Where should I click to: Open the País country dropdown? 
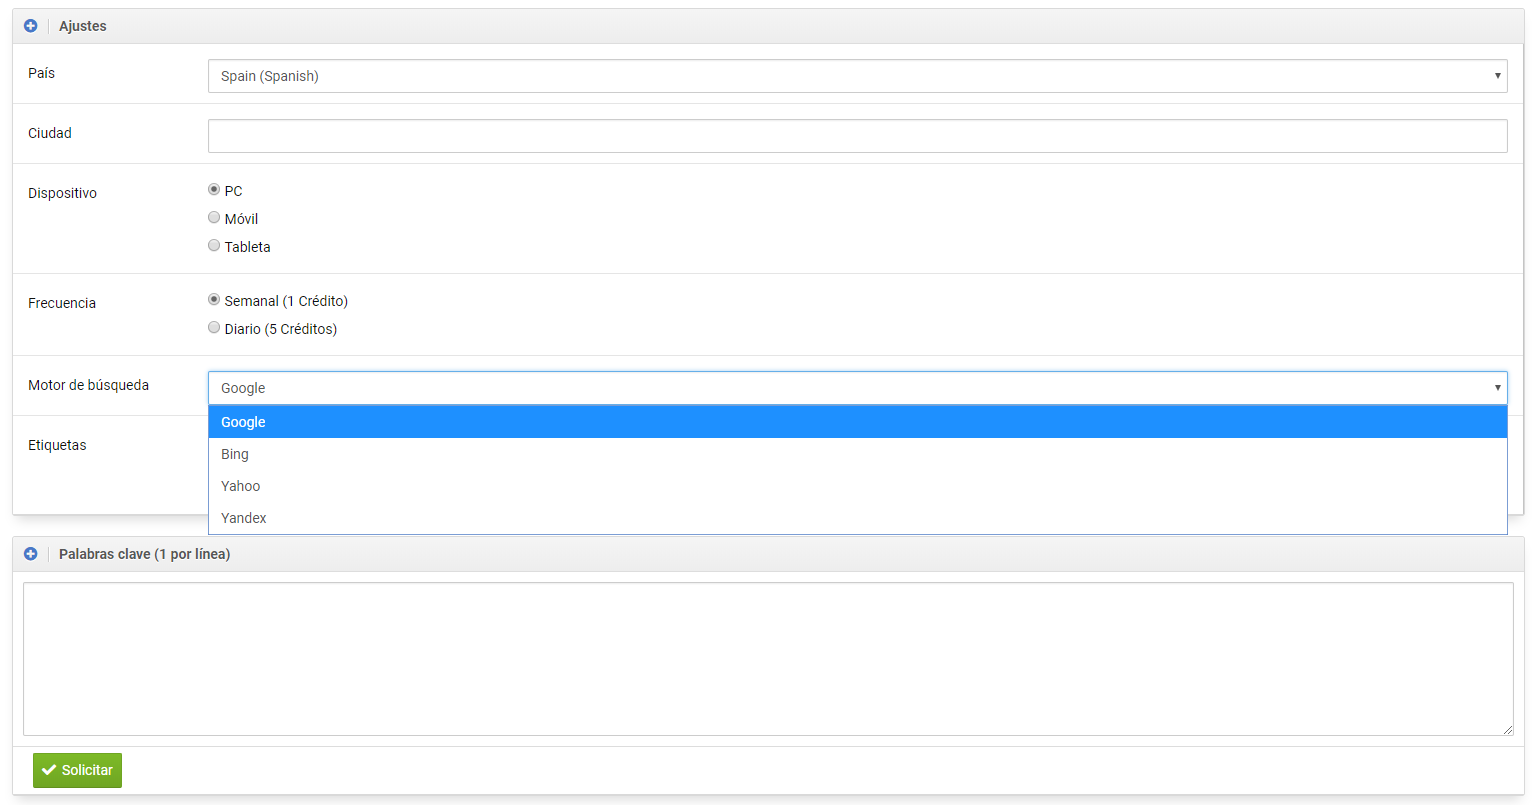(857, 76)
